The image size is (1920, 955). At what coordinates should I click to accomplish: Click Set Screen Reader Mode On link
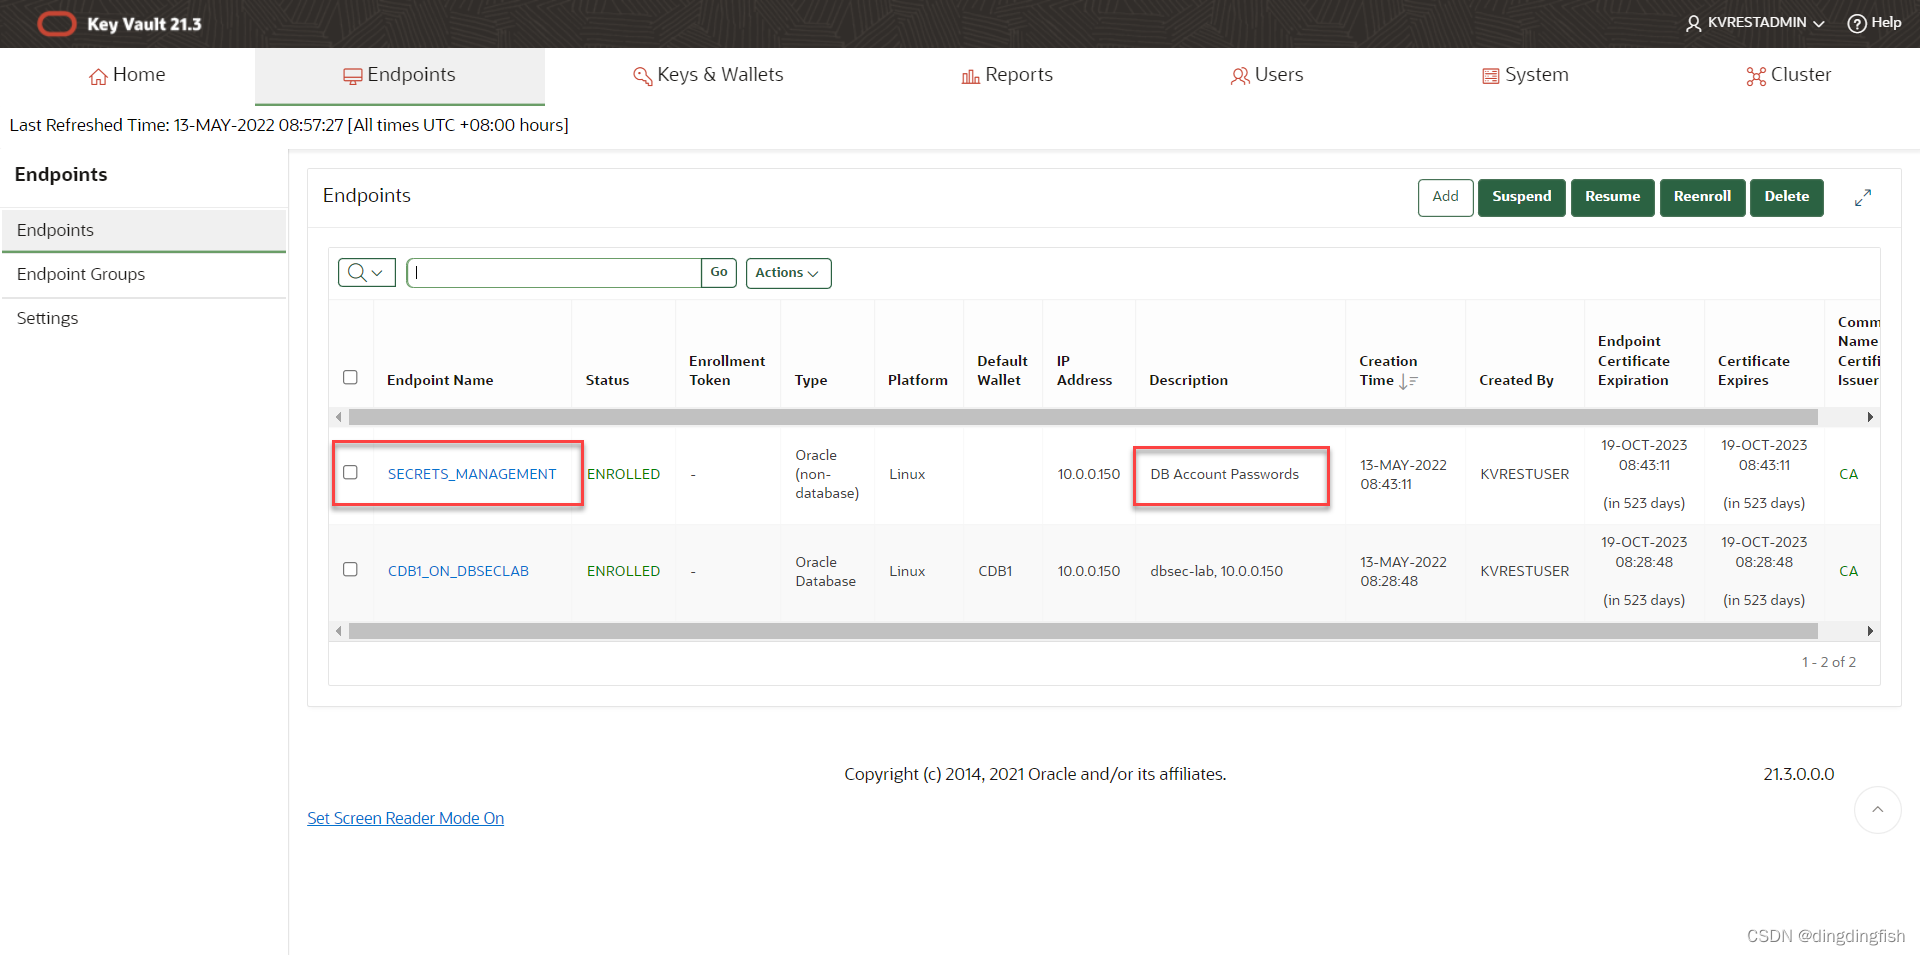pyautogui.click(x=405, y=818)
